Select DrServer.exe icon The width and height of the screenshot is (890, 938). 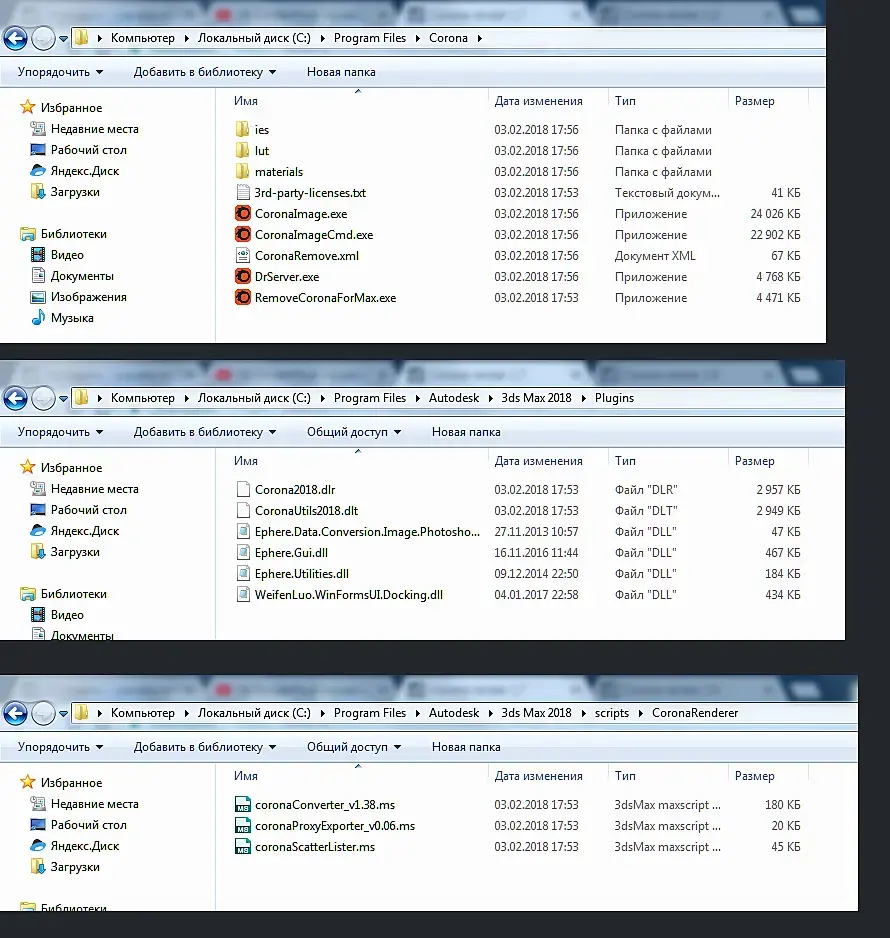point(242,276)
